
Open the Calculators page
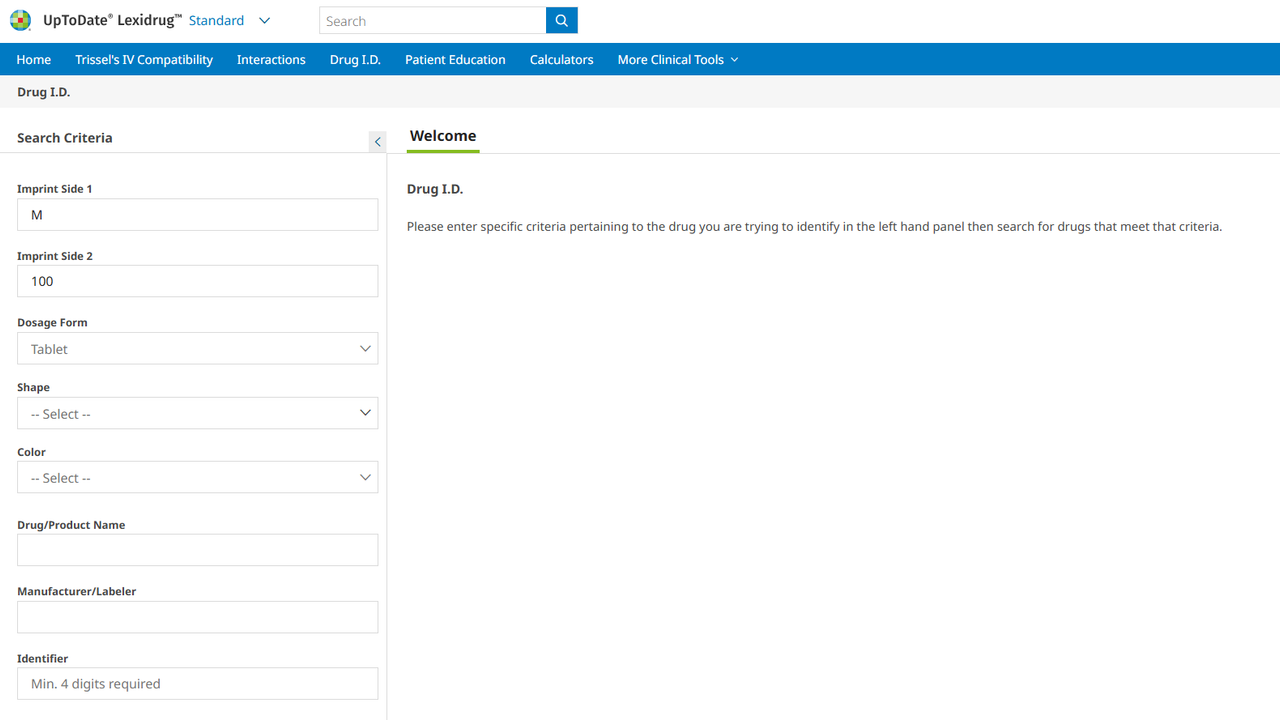point(561,60)
